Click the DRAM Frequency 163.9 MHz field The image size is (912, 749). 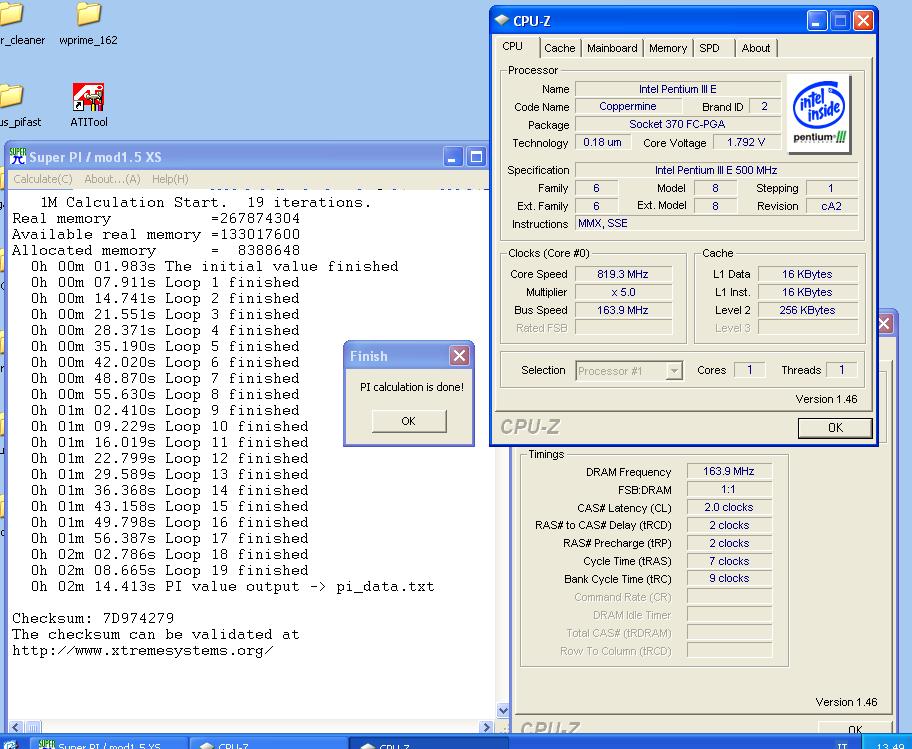point(729,471)
